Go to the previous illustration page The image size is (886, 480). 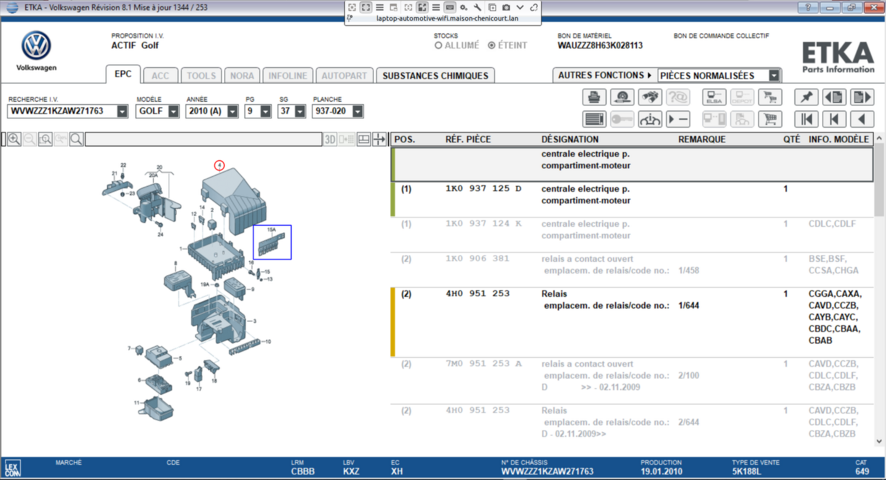[834, 97]
